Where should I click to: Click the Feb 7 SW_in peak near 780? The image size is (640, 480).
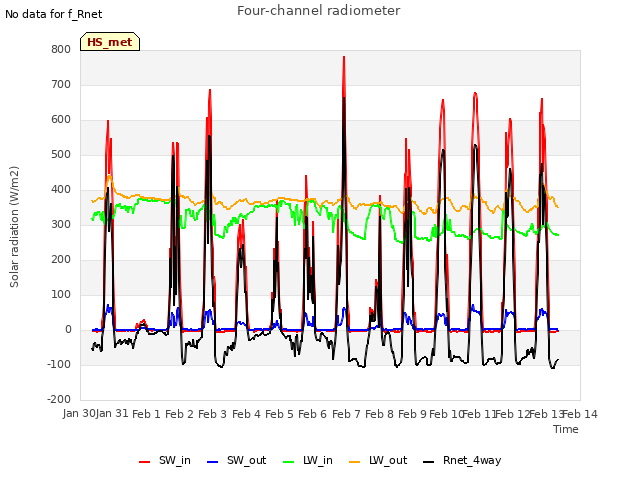(x=344, y=57)
